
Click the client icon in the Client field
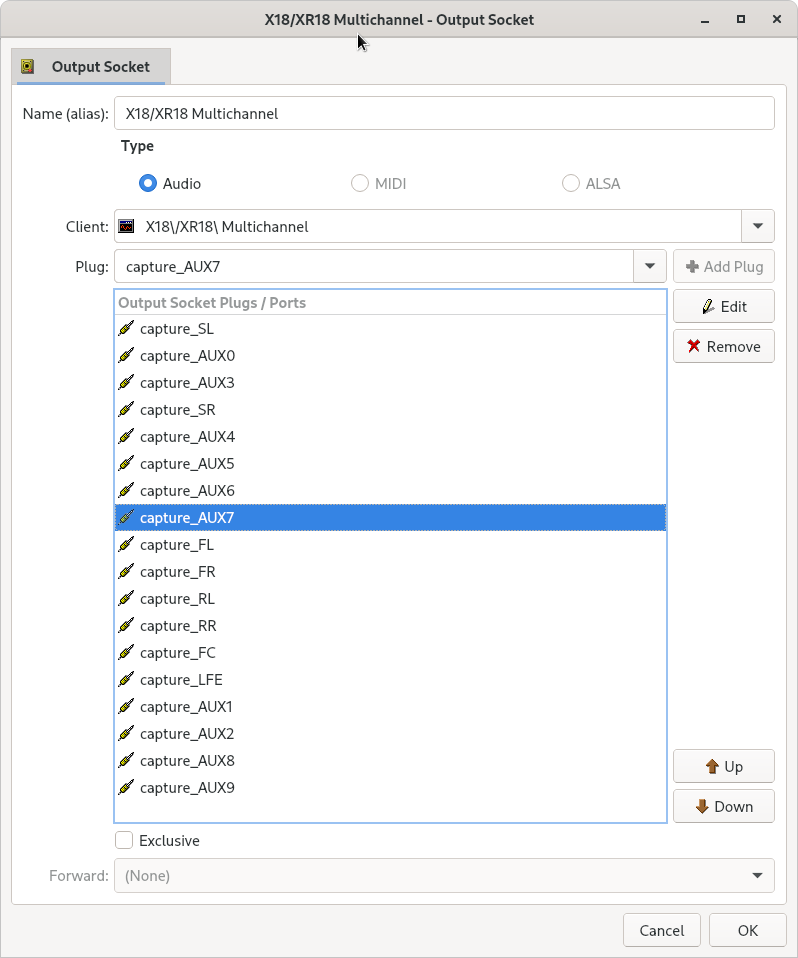(126, 227)
